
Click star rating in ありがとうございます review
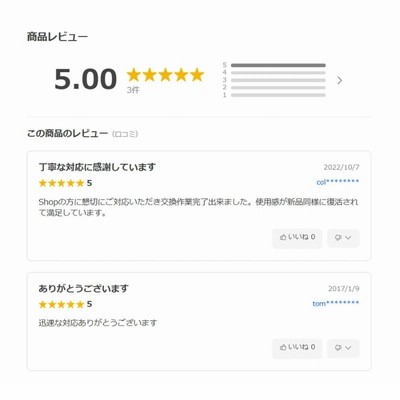tap(61, 304)
